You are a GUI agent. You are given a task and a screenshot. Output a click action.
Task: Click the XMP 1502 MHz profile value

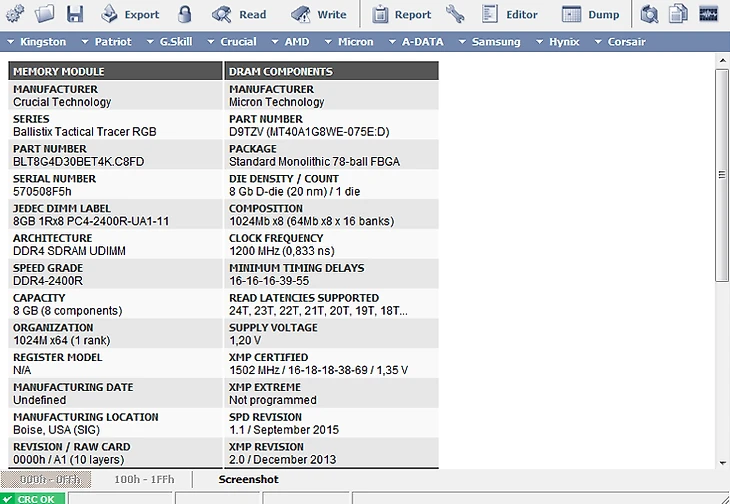318,370
